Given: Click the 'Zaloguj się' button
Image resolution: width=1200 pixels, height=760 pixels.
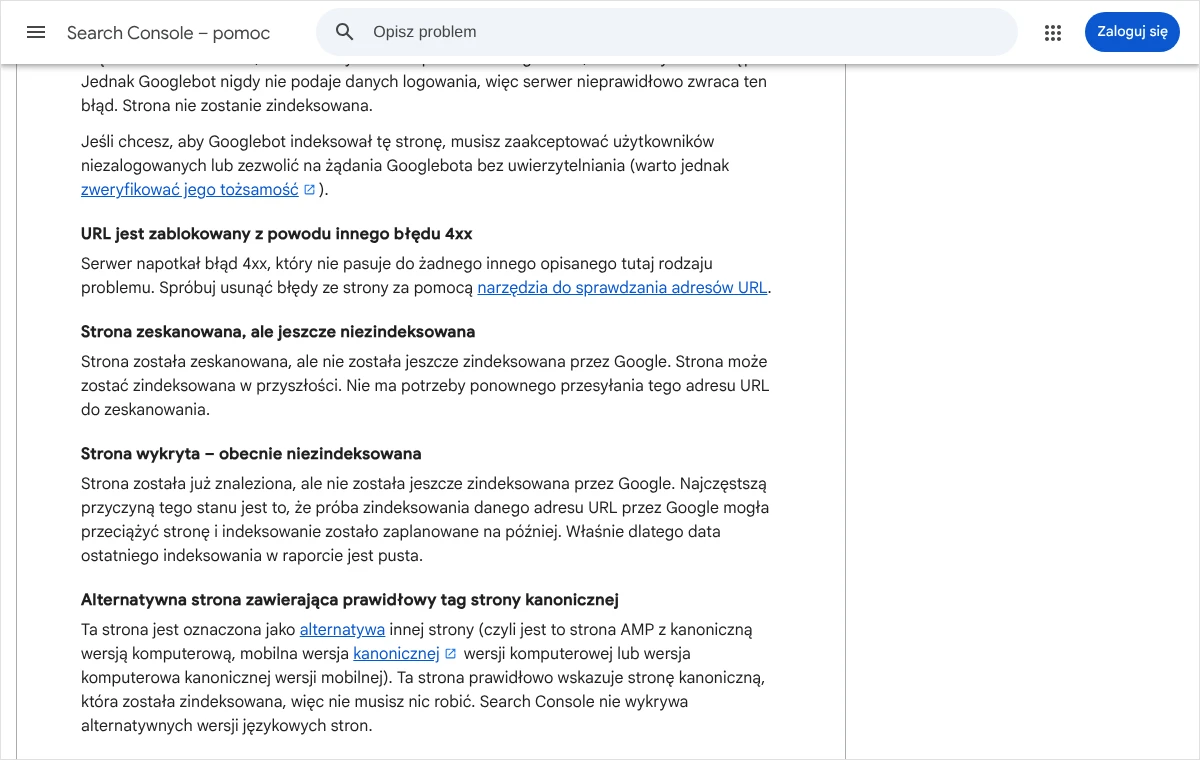Looking at the screenshot, I should 1132,32.
